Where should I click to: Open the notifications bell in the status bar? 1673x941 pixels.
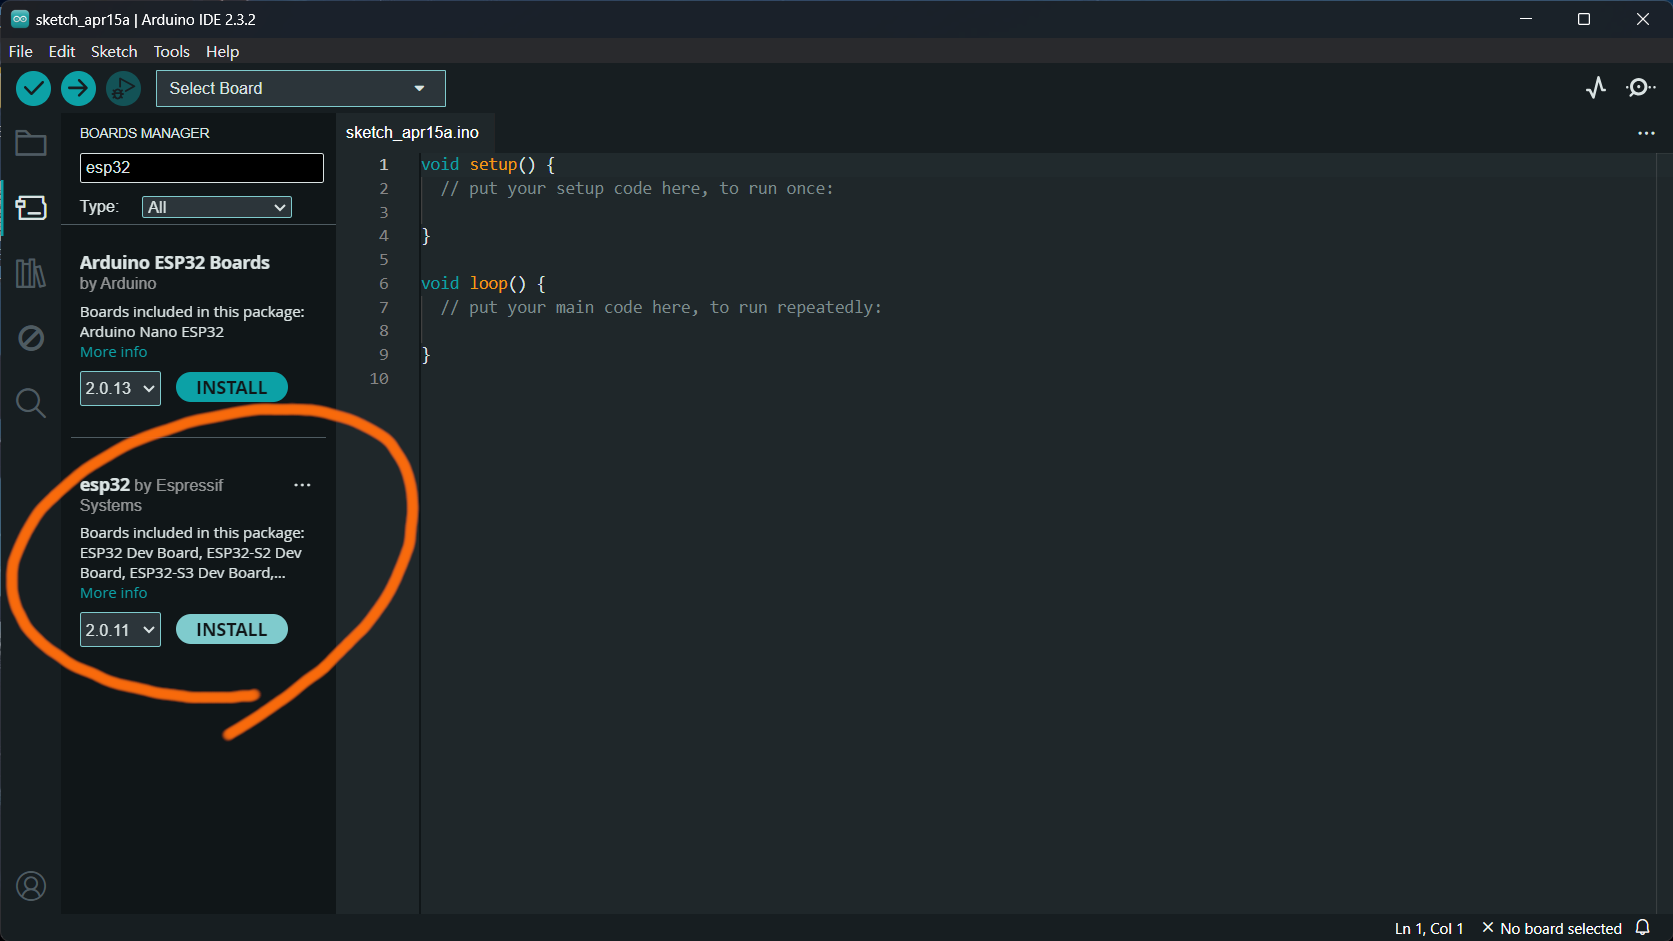pyautogui.click(x=1643, y=927)
